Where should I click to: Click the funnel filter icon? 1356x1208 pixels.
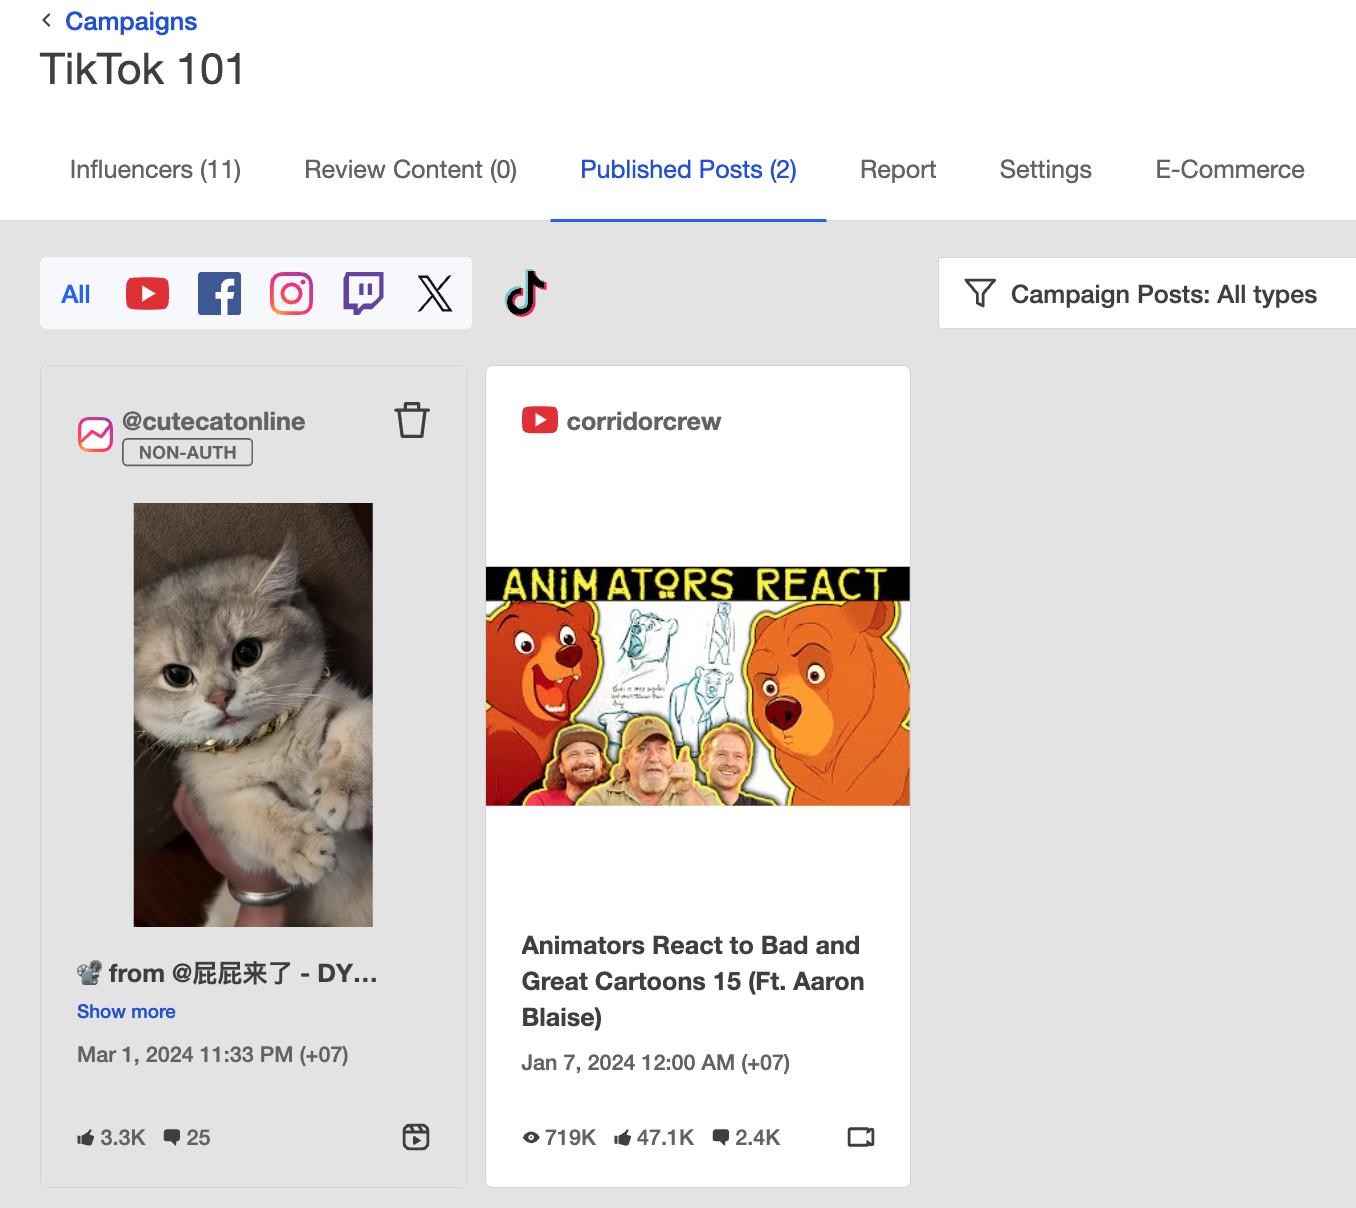[980, 293]
